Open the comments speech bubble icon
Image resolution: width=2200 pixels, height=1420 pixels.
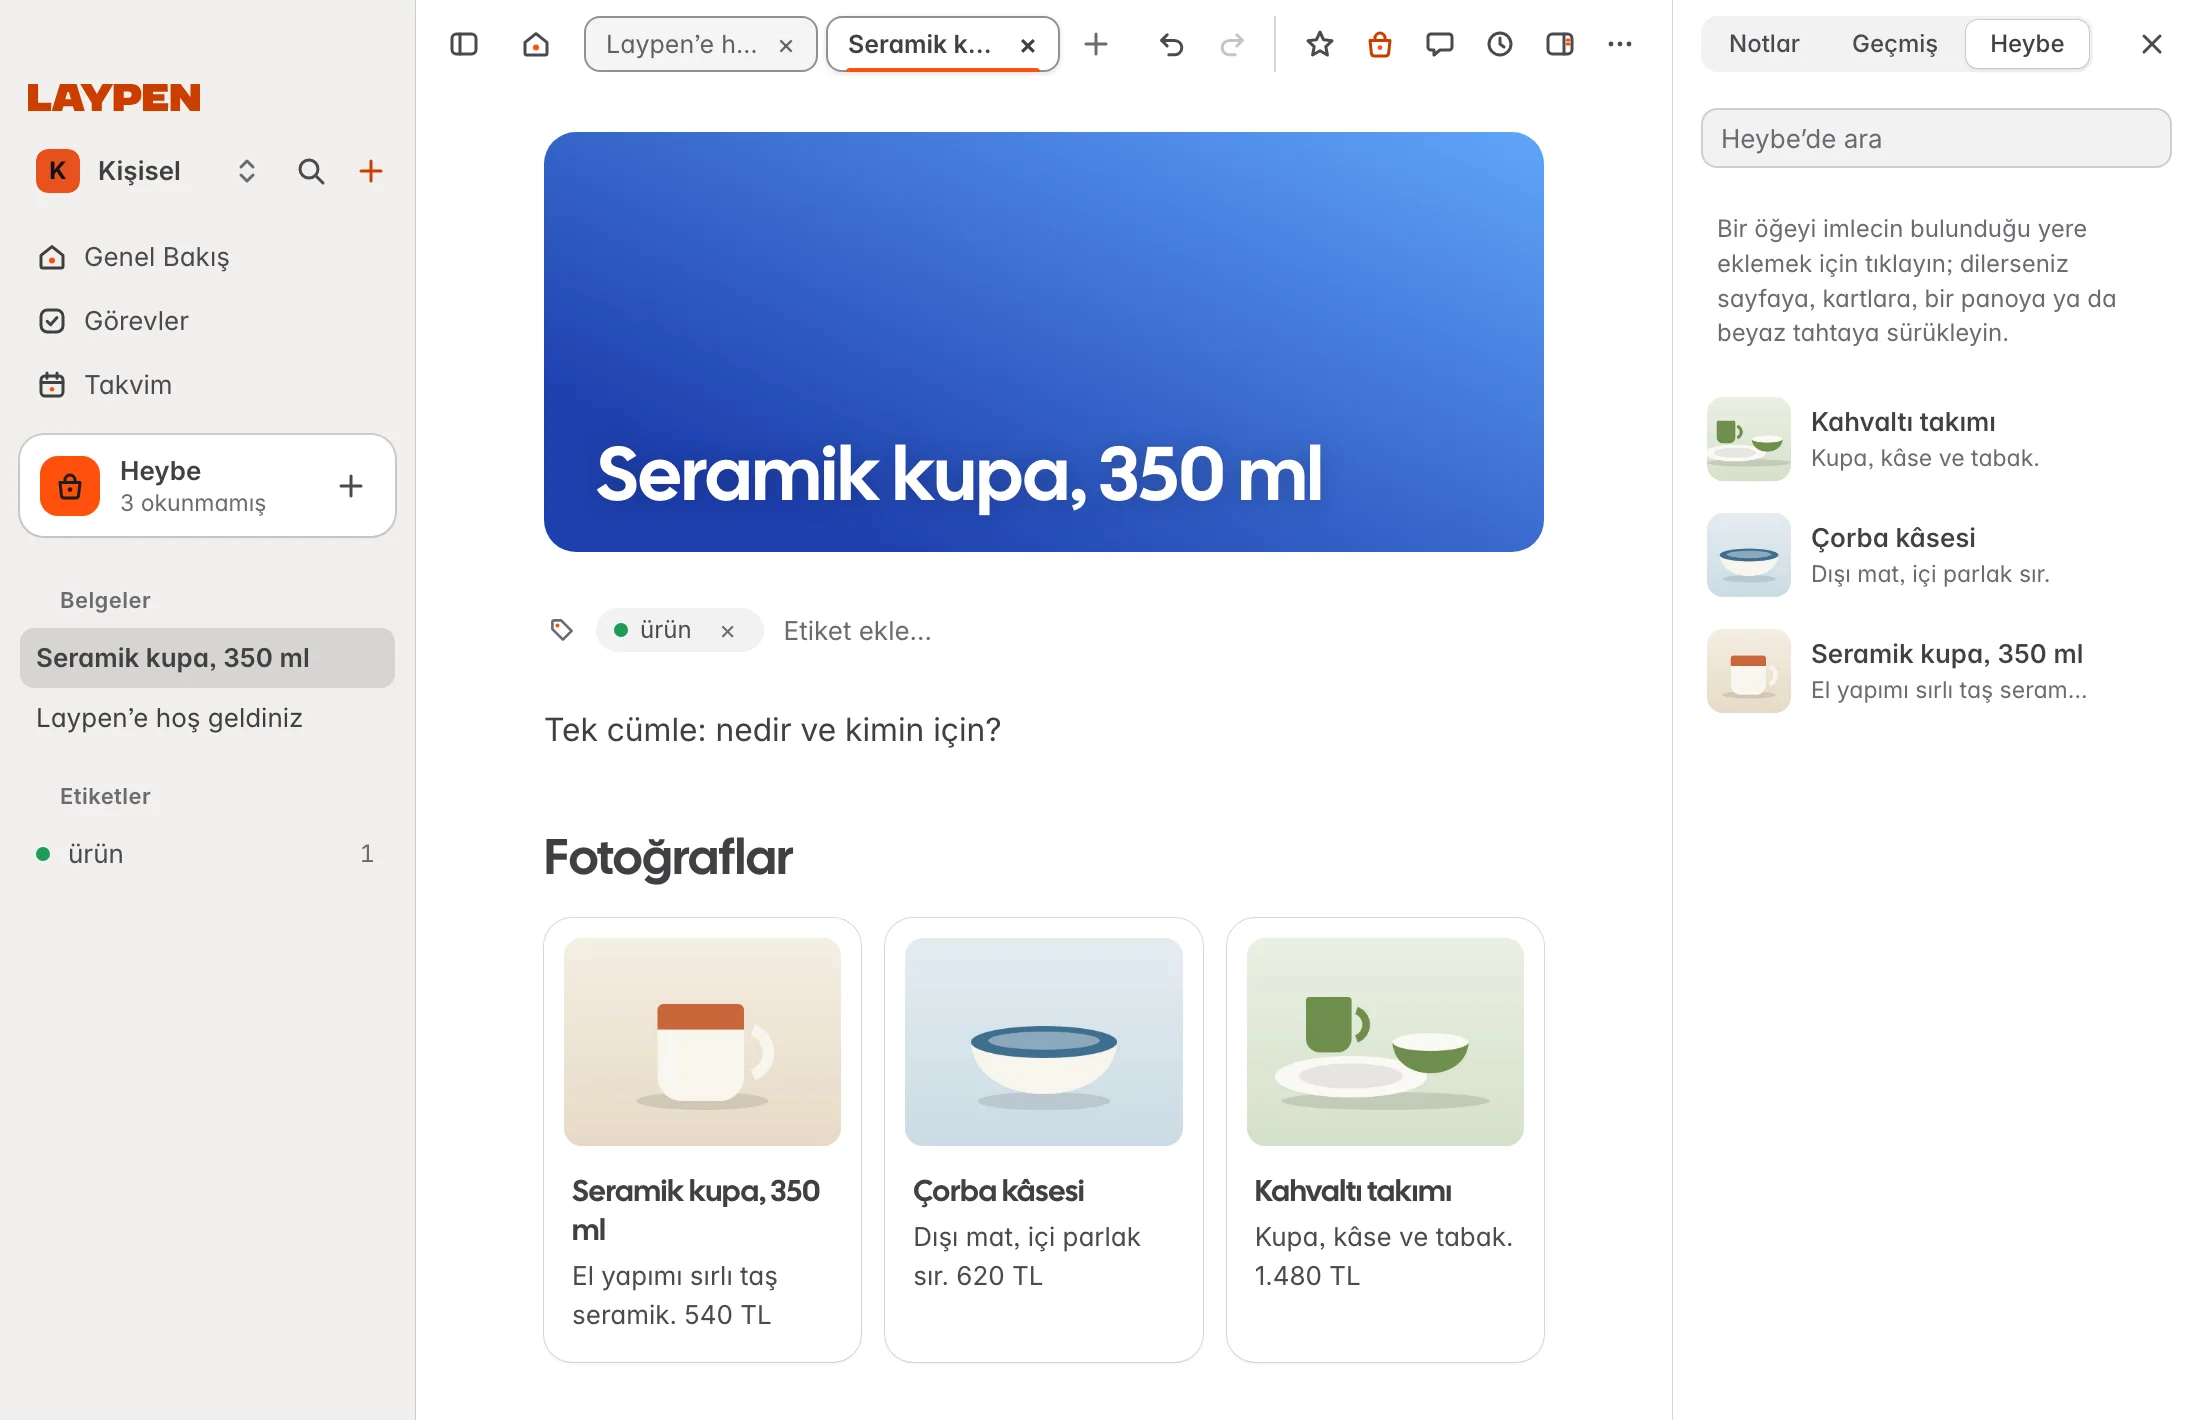point(1440,44)
